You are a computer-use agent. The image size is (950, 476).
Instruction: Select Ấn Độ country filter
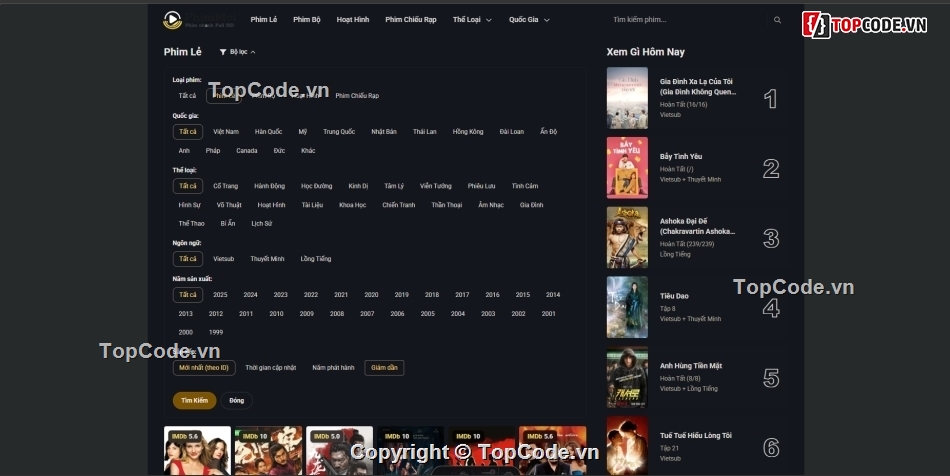pos(548,131)
